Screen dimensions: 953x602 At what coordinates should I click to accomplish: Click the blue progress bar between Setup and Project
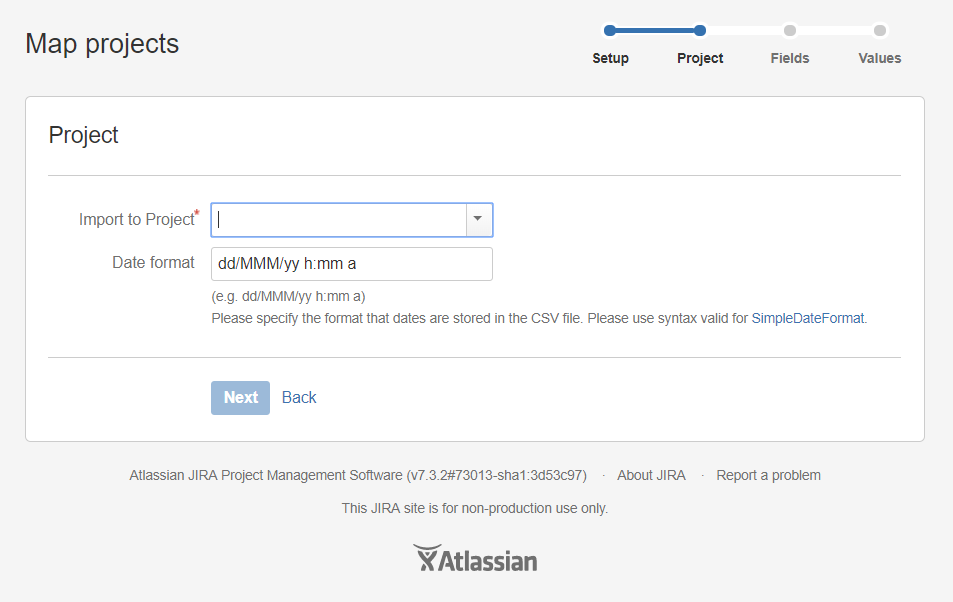[655, 30]
